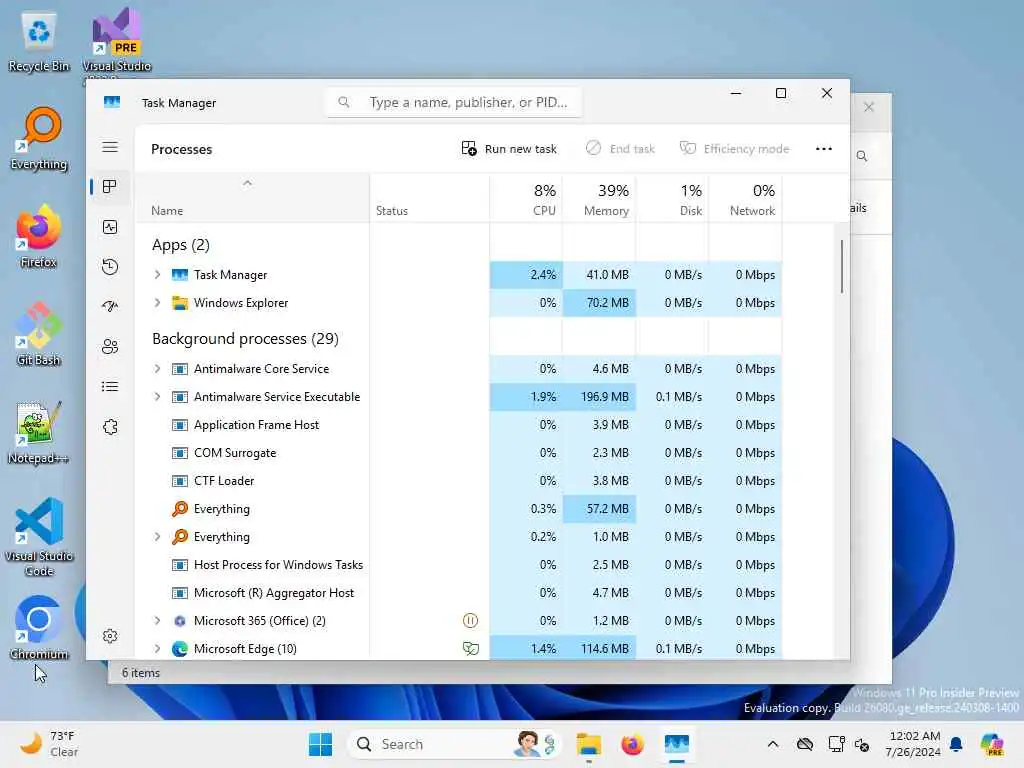1024x768 pixels.
Task: Click the Windows Explorer folder icon in list
Action: coord(180,303)
